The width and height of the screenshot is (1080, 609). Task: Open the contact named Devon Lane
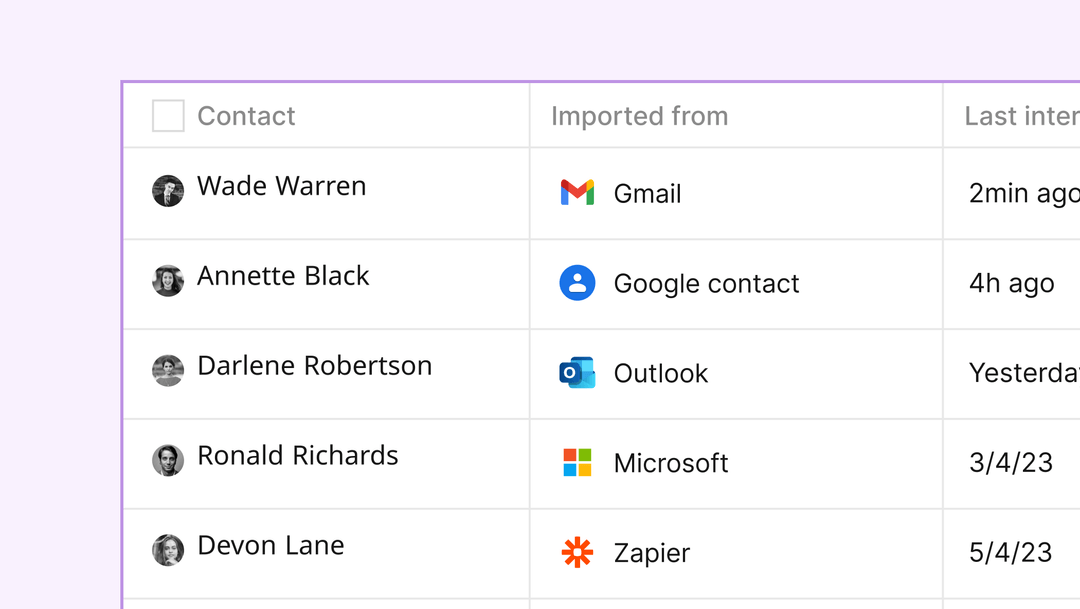270,545
